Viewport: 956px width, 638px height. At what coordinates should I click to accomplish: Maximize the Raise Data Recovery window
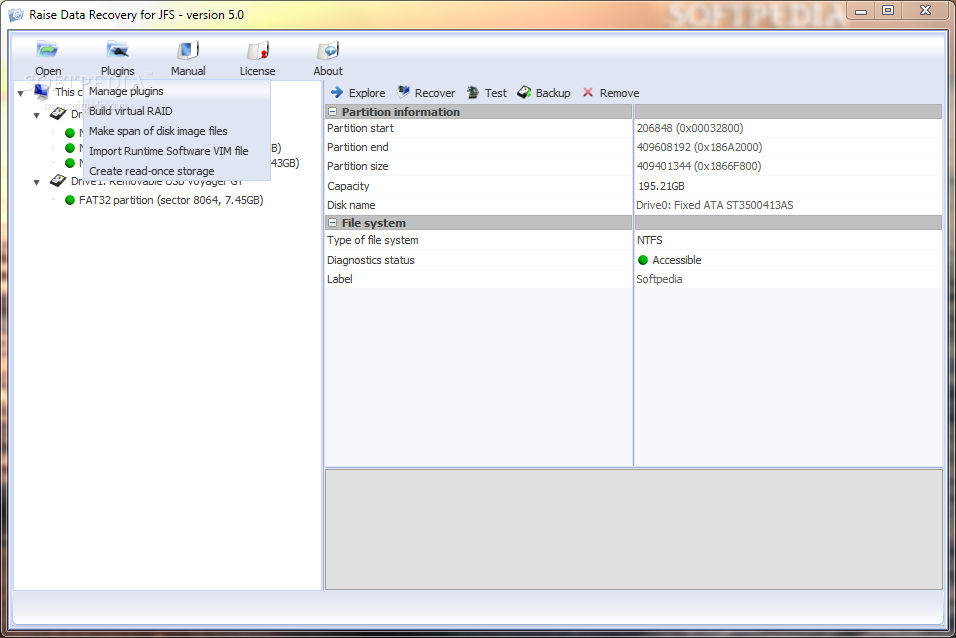[888, 10]
